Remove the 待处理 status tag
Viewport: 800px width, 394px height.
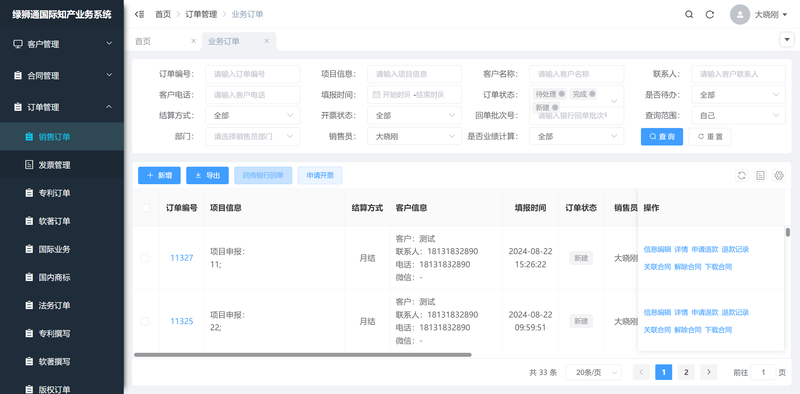click(561, 94)
